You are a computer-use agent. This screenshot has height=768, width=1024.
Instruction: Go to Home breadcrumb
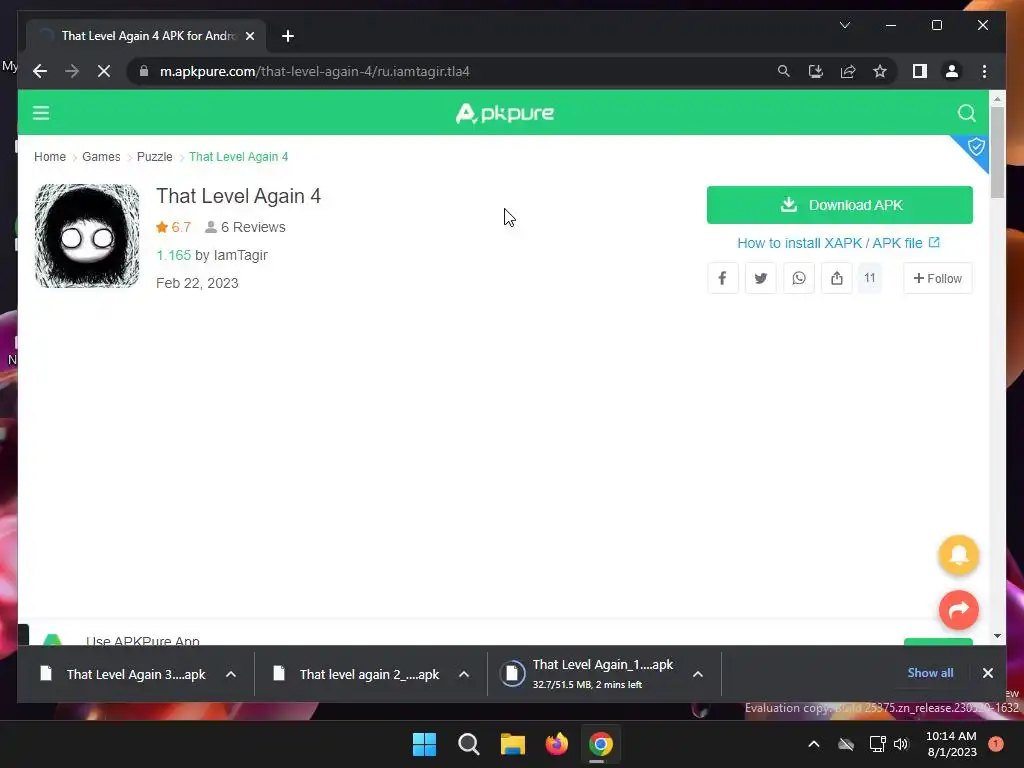pyautogui.click(x=50, y=157)
